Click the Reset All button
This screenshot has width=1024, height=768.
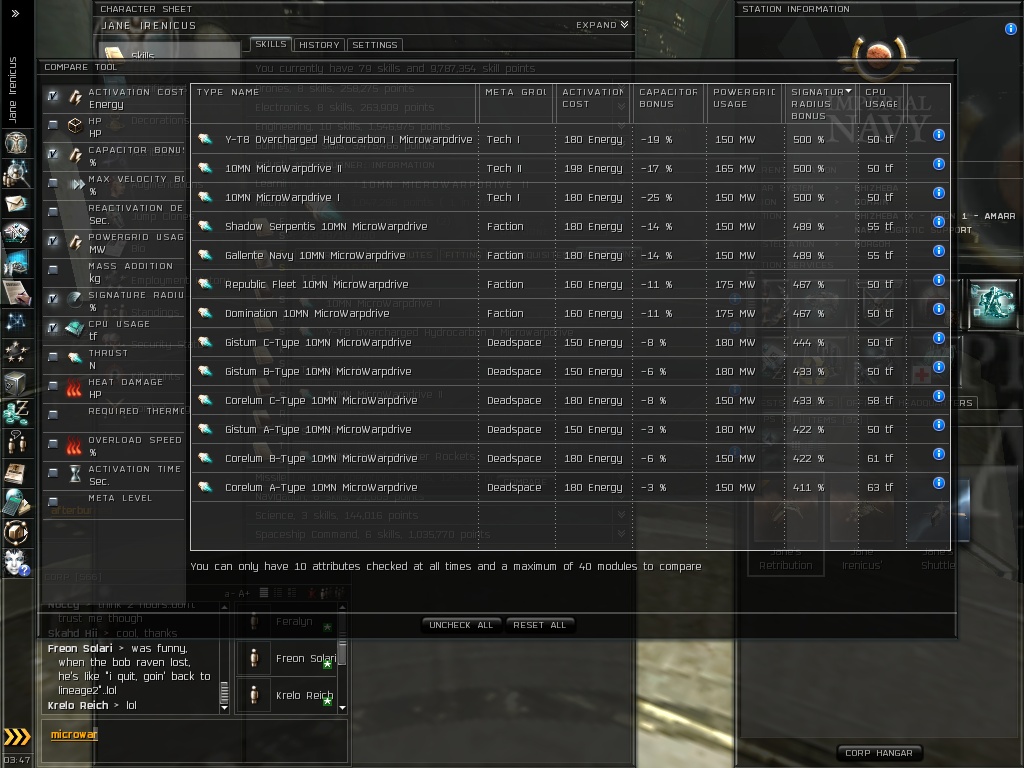tap(539, 625)
